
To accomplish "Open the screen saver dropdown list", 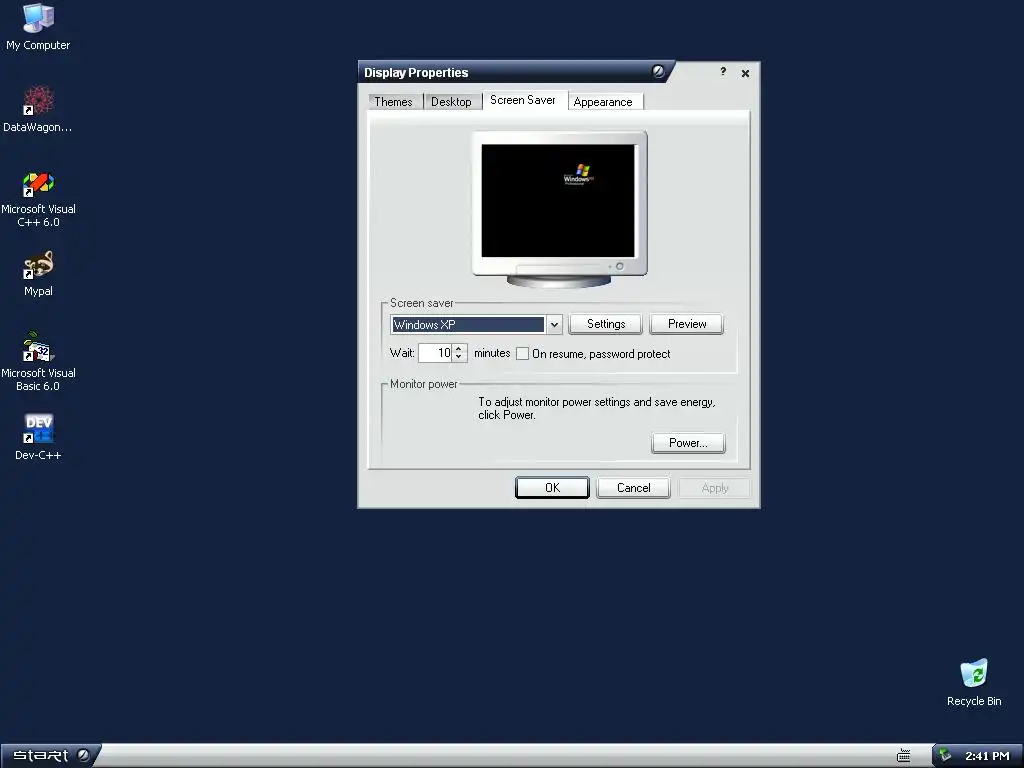I will point(554,325).
